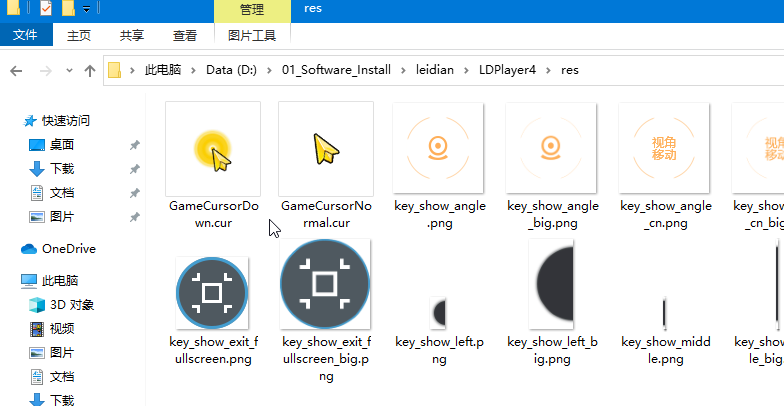
Task: Go back with the back arrow
Action: (16, 71)
